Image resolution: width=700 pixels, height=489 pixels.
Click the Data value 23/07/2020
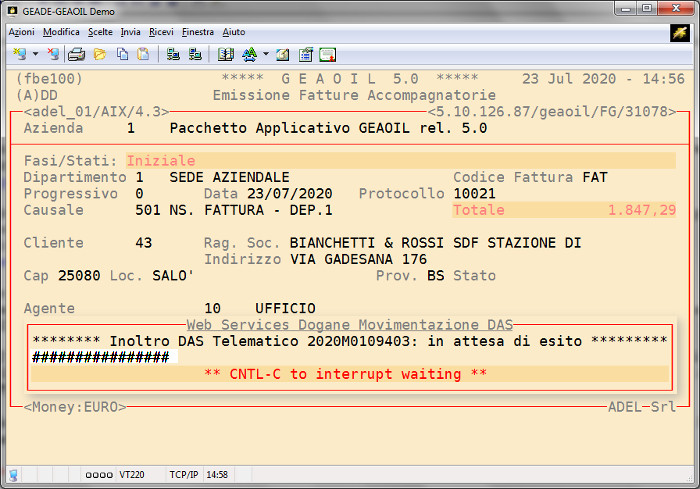[x=290, y=193]
